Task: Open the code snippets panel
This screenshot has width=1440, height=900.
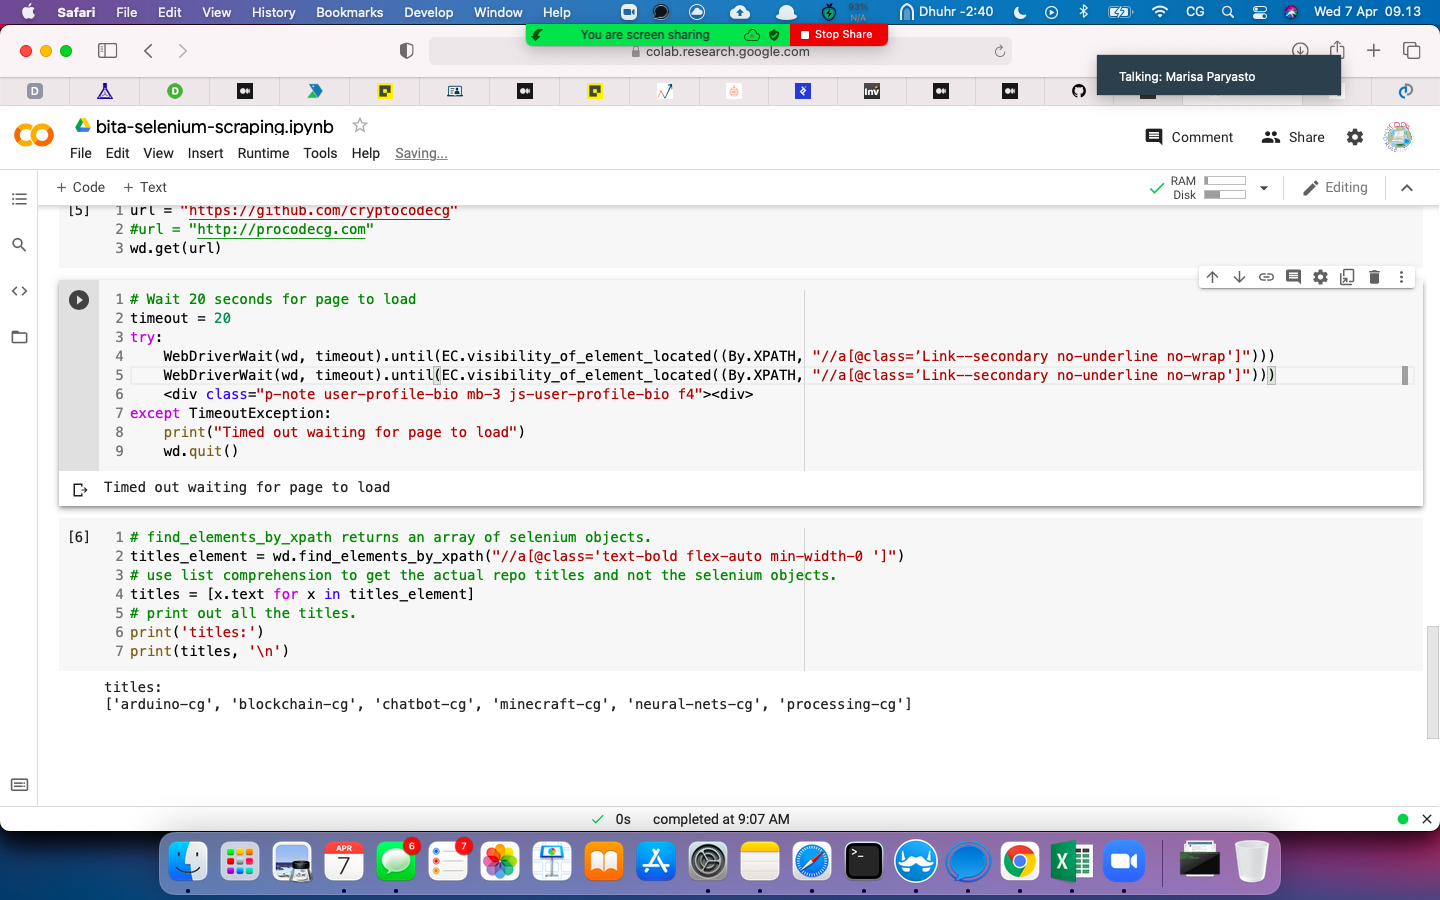Action: point(19,291)
